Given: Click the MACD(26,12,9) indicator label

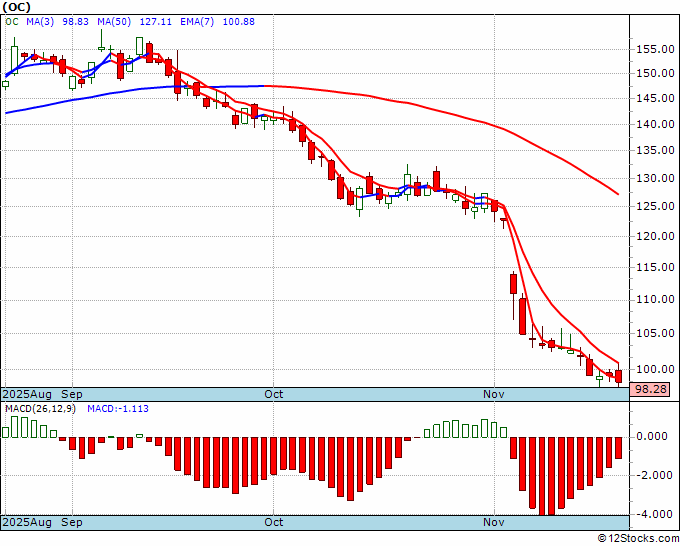Looking at the screenshot, I should click(x=40, y=409).
